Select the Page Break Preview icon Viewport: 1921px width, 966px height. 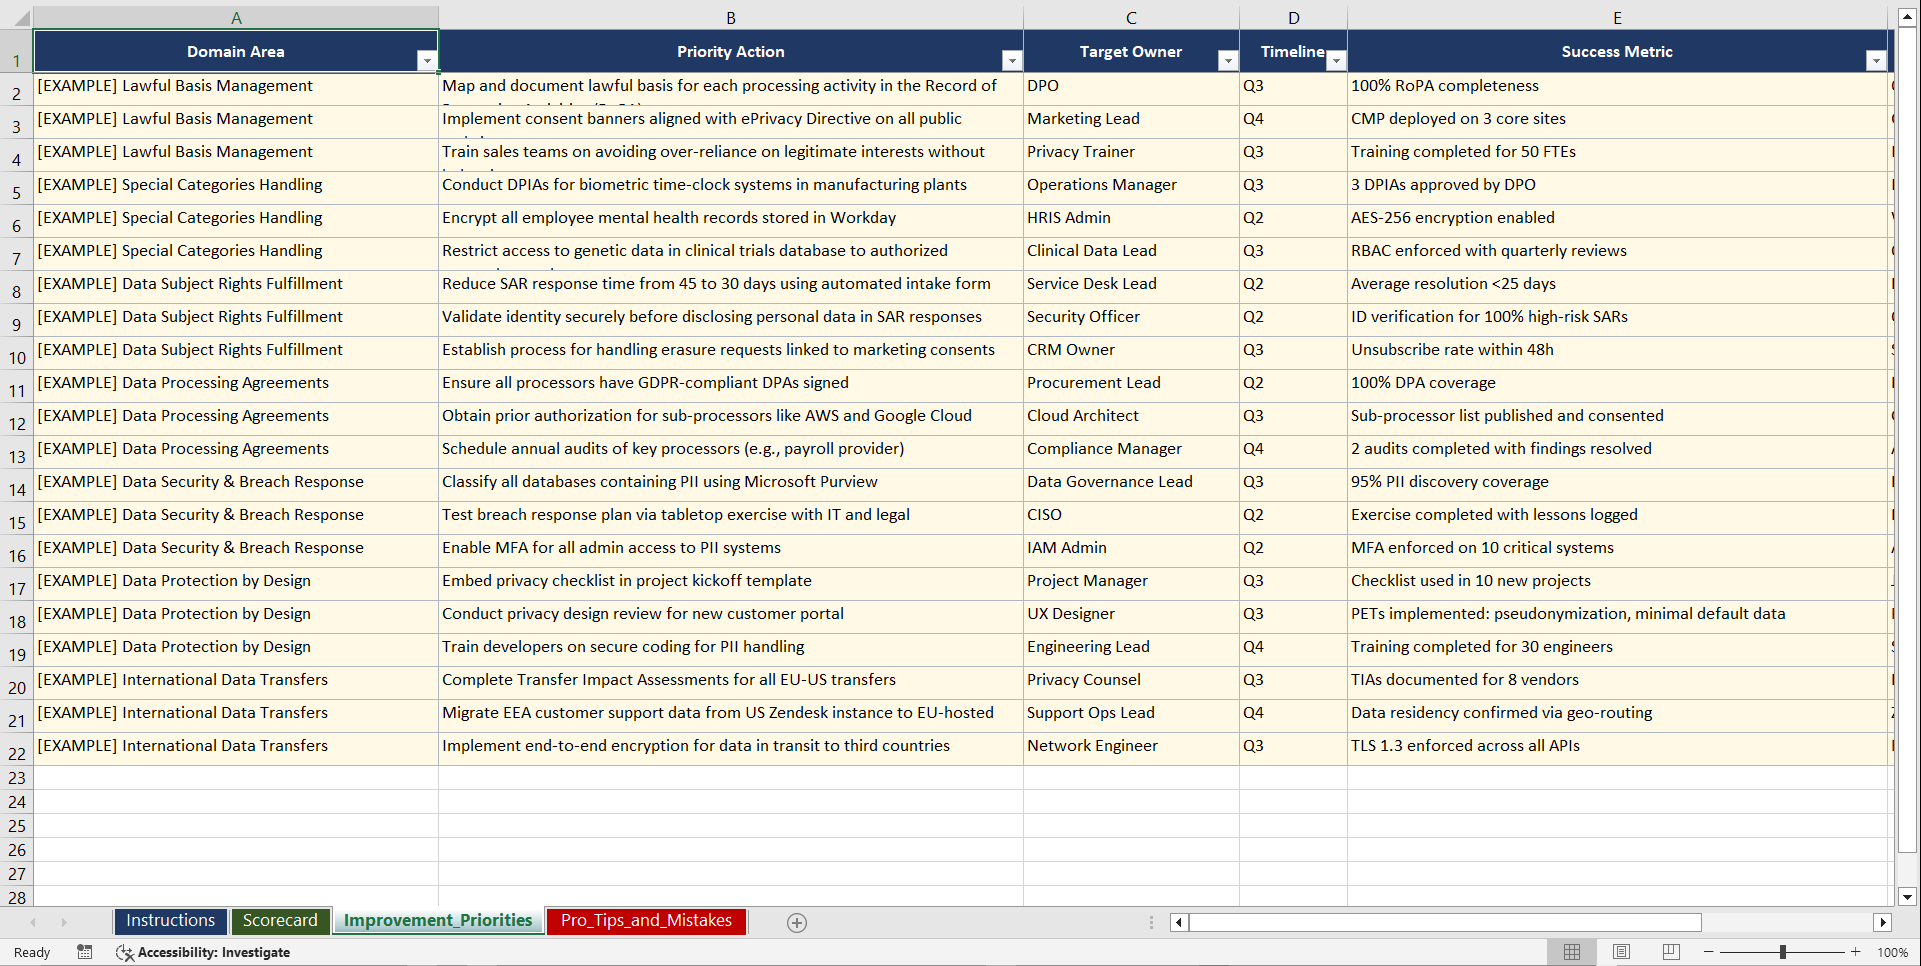[x=1670, y=952]
